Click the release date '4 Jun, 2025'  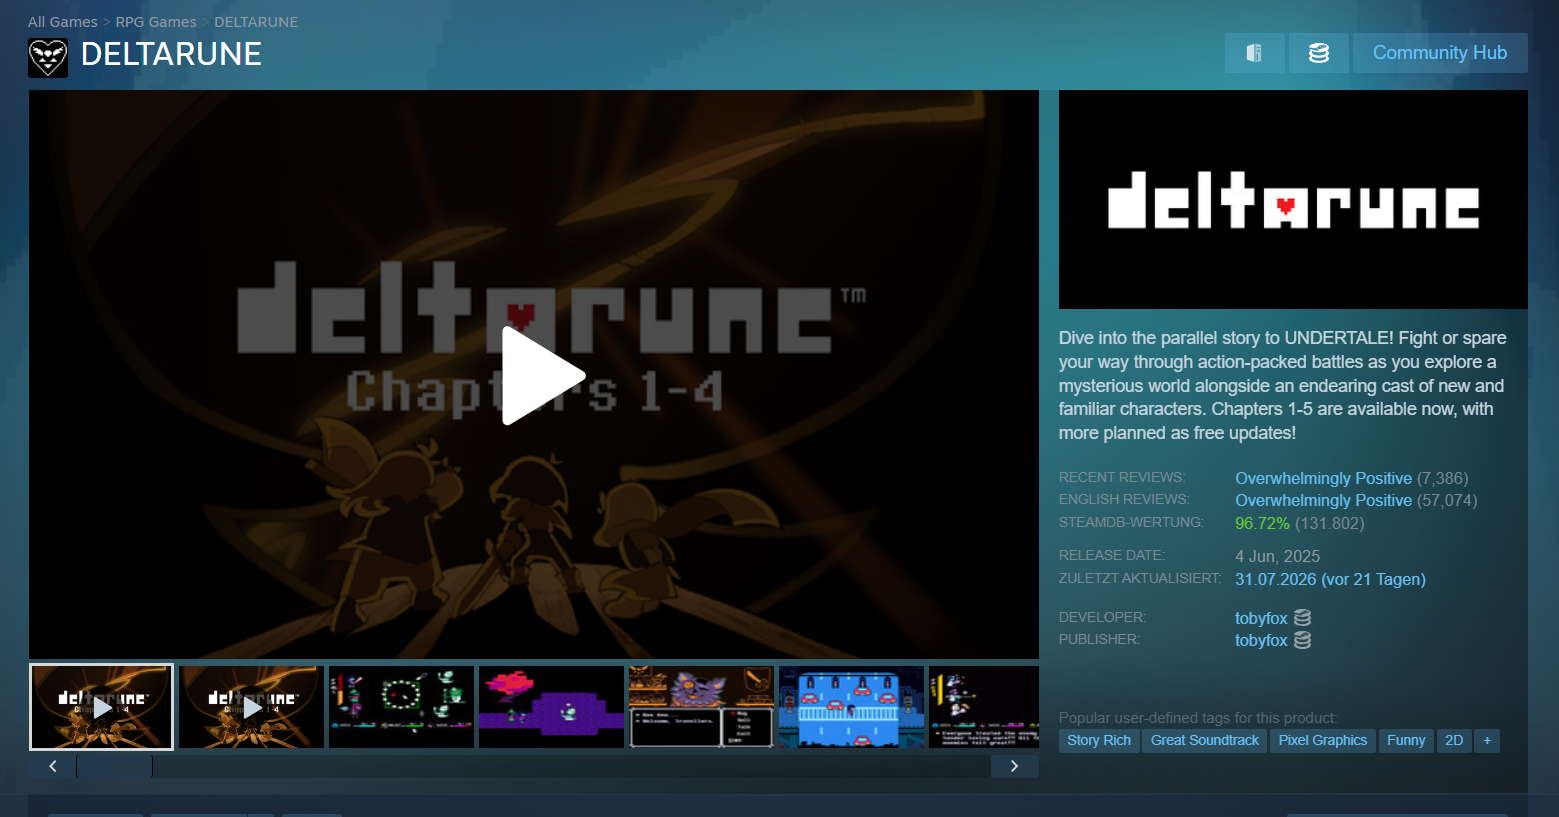[1277, 556]
